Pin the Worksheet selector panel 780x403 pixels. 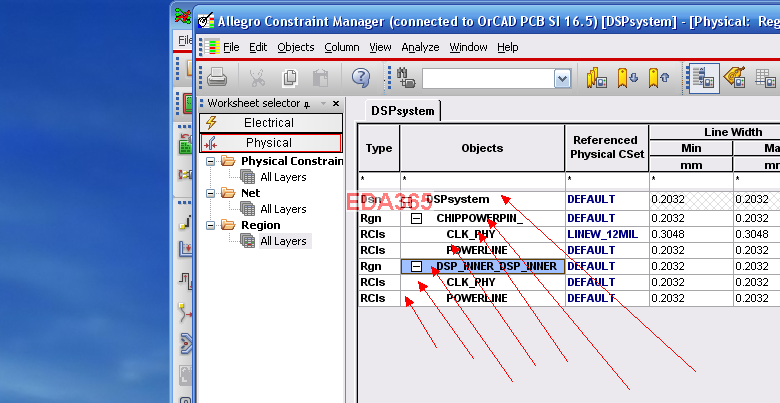[x=307, y=104]
